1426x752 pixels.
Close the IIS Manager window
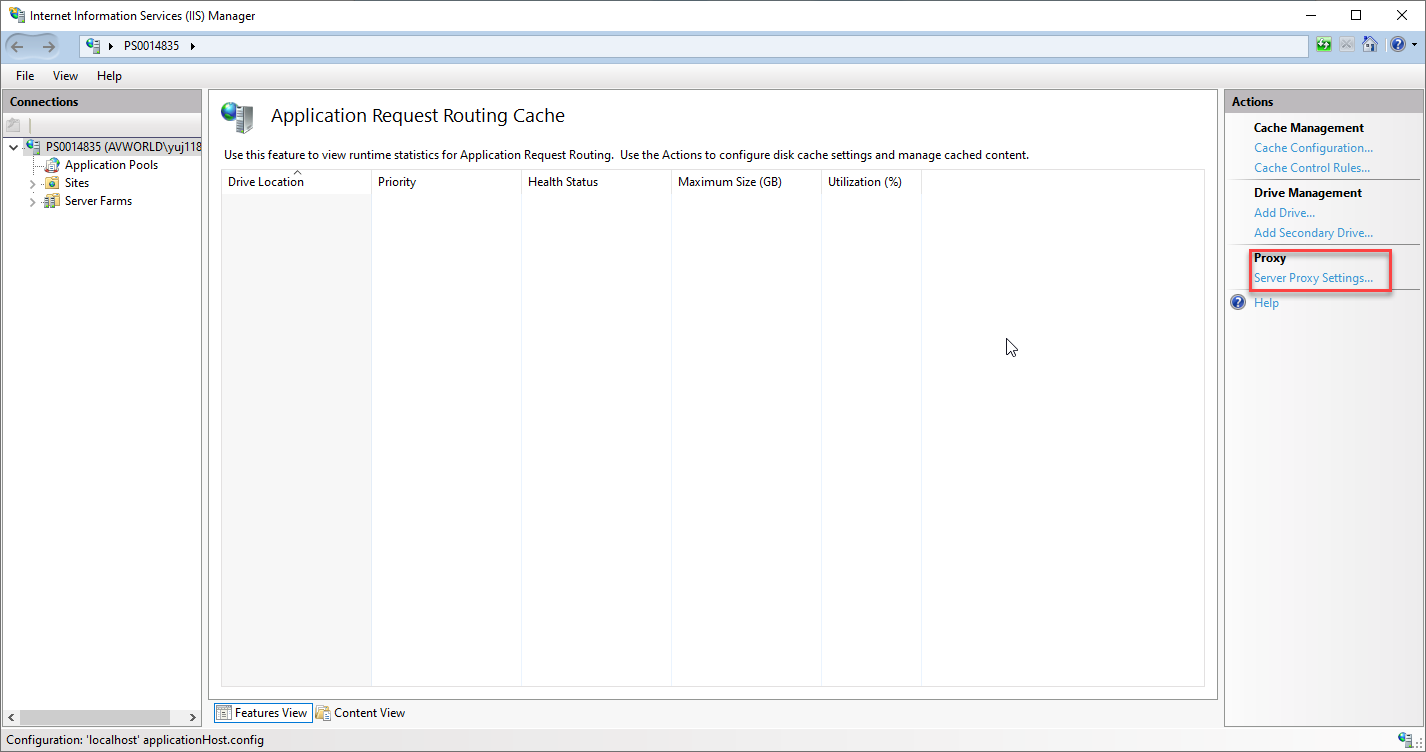coord(1402,15)
